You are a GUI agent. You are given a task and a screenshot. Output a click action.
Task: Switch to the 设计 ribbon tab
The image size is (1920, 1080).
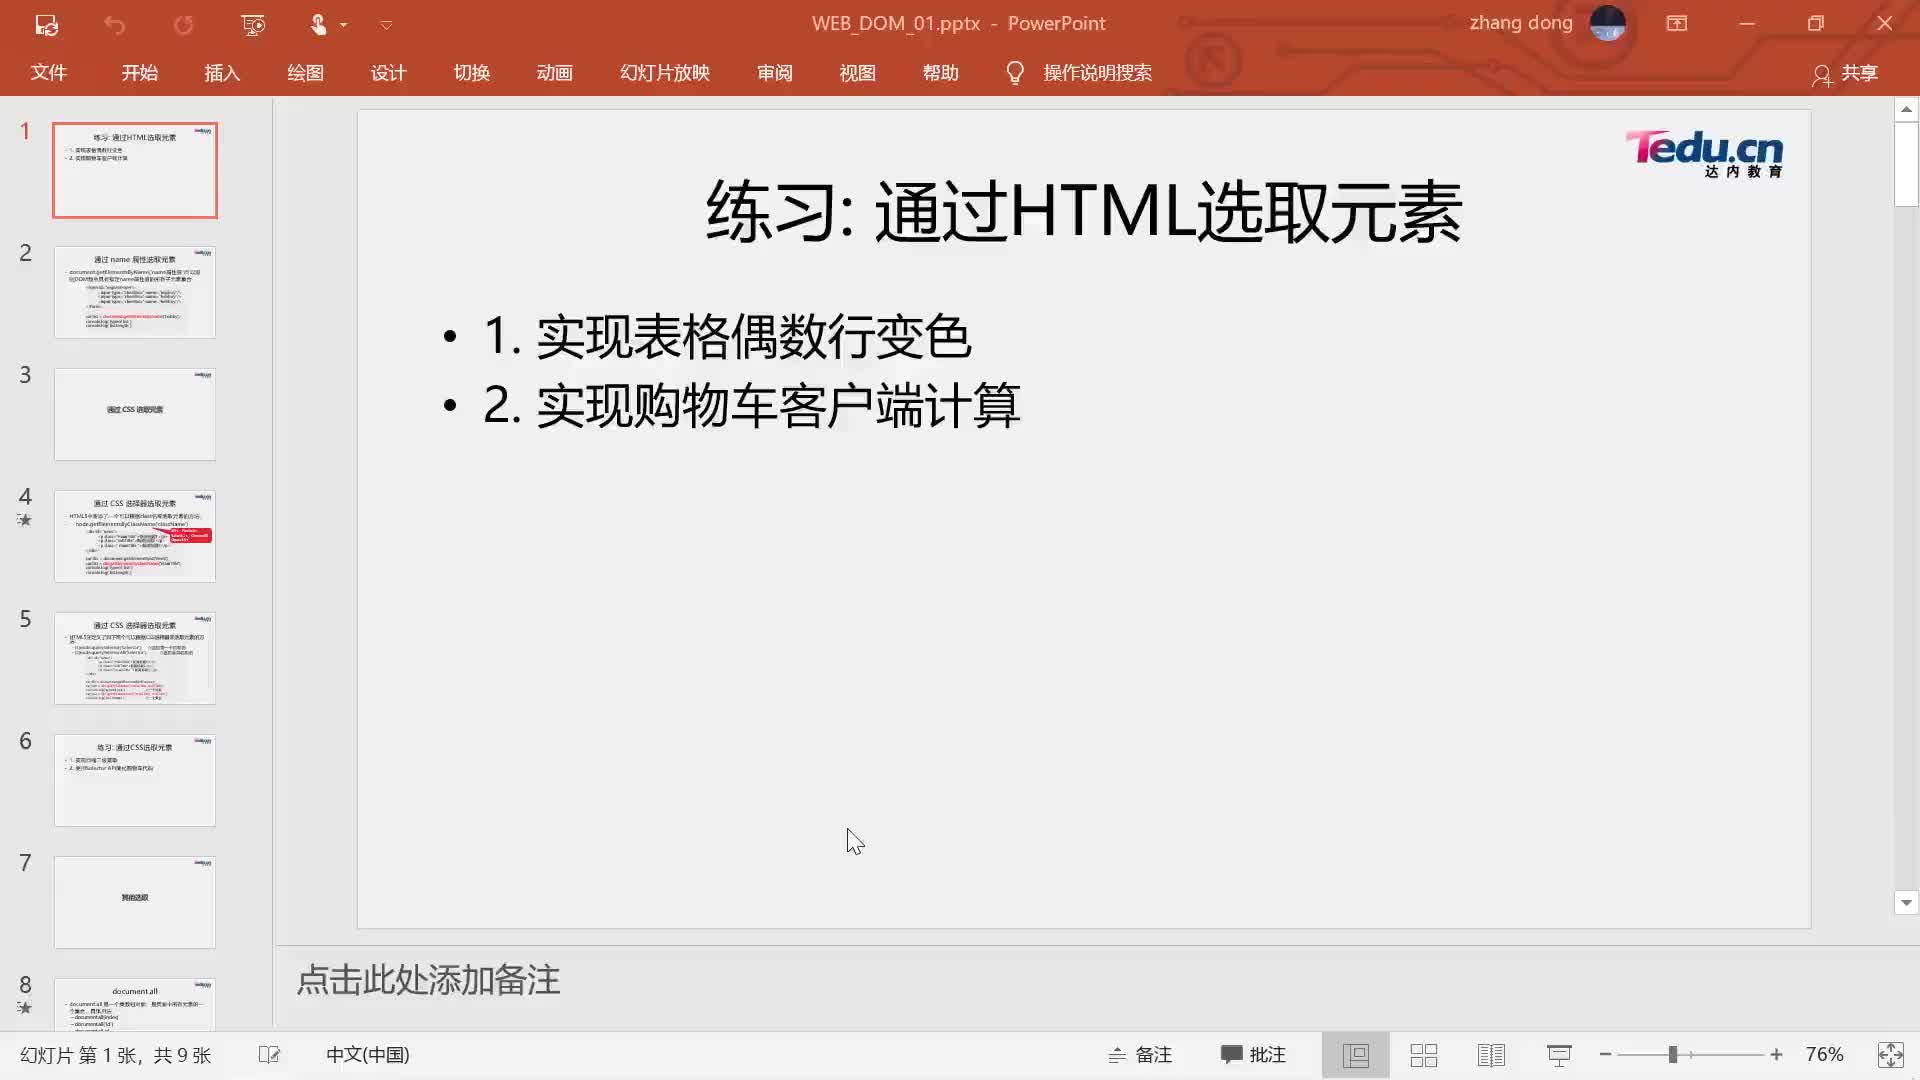[x=388, y=73]
